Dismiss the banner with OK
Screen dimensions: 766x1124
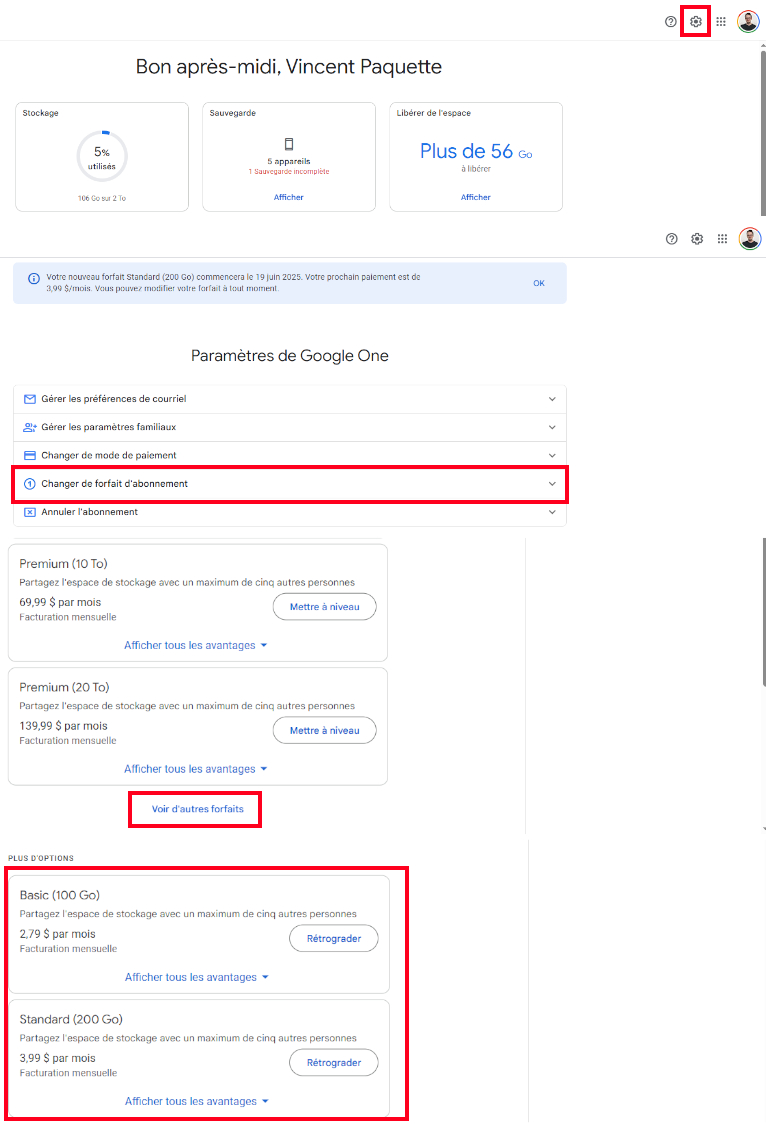pos(539,283)
